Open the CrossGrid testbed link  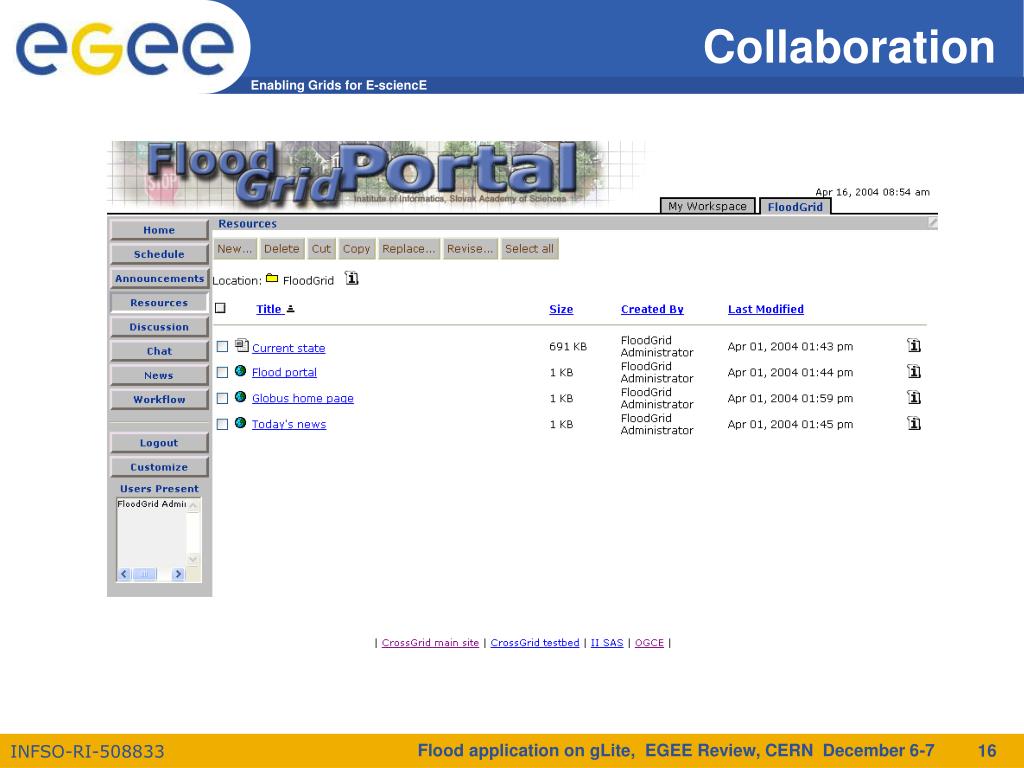[535, 643]
